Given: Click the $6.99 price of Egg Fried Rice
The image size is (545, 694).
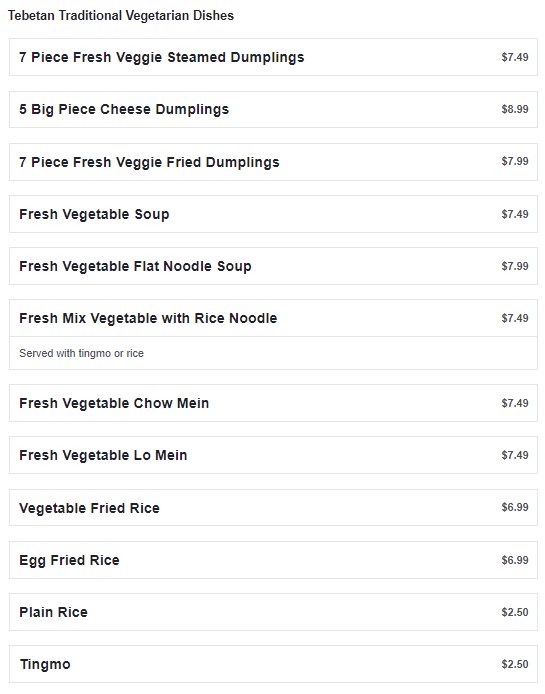Looking at the screenshot, I should point(515,560).
